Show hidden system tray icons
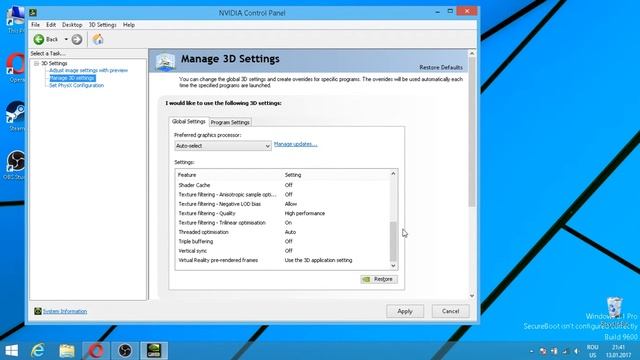 [531, 351]
